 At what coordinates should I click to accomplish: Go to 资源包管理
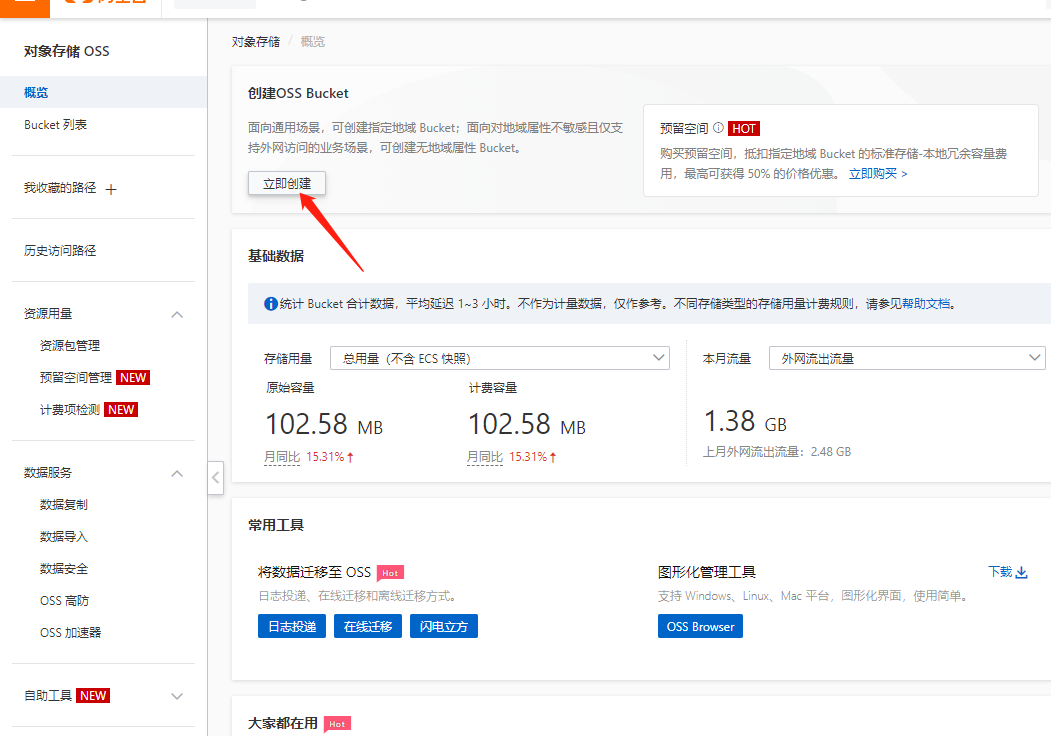(70, 346)
